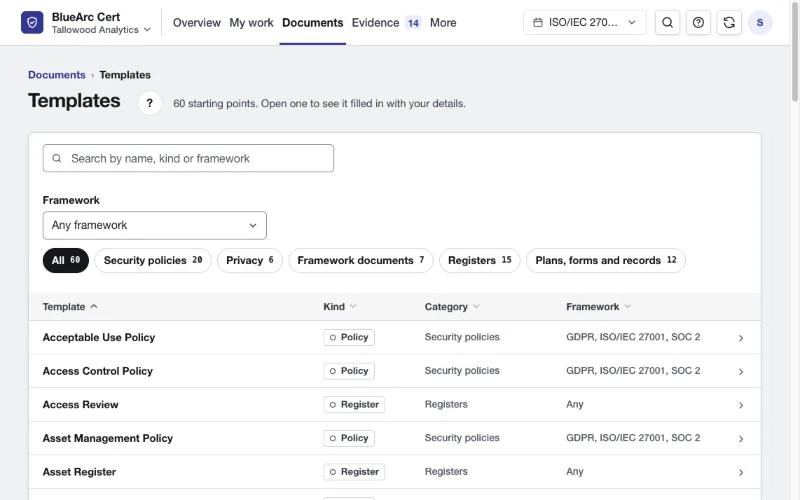Select the All 60 filter chip
Viewport: 800px width, 500px height.
point(66,260)
